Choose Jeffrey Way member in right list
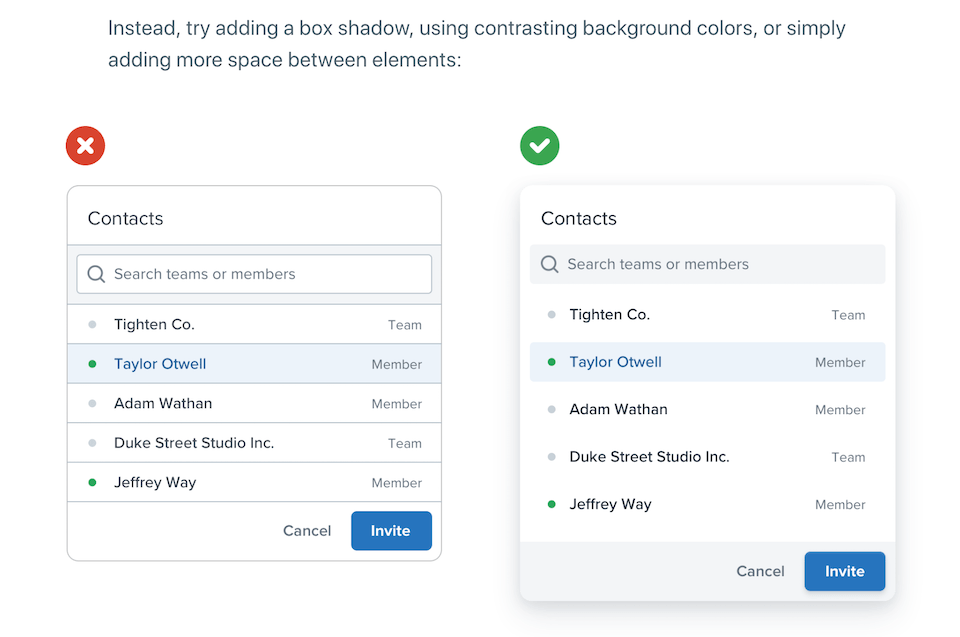Image resolution: width=960 pixels, height=637 pixels. [x=707, y=504]
